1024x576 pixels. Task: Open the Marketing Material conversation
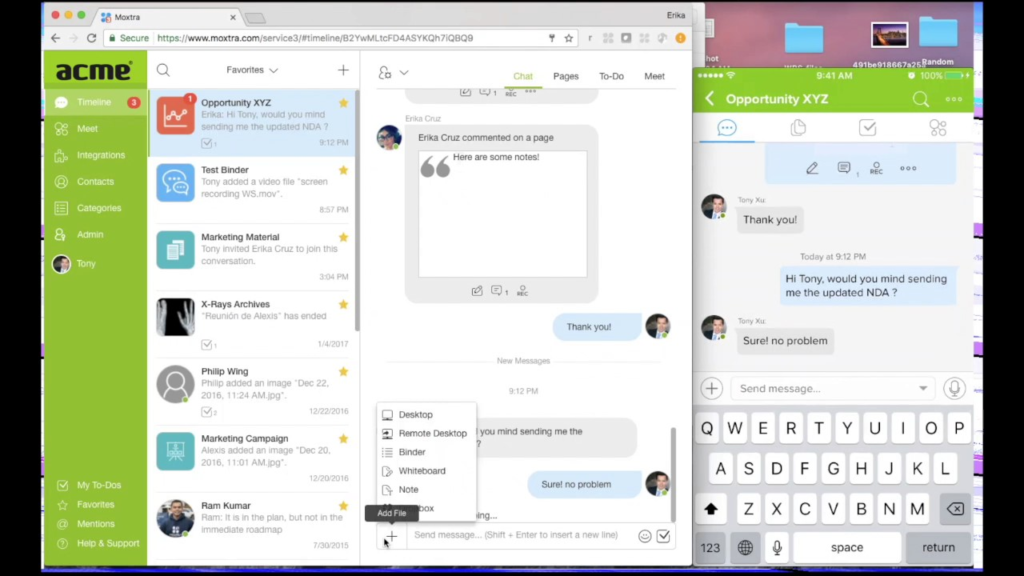click(252, 257)
